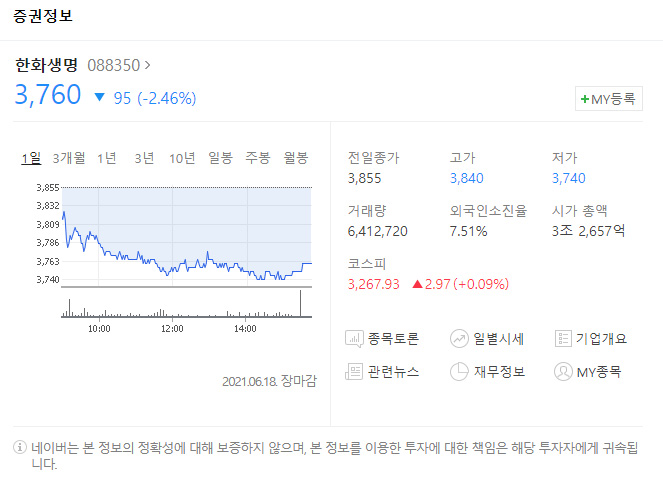Open the 기업개요 link
The height and width of the screenshot is (487, 663).
[x=601, y=339]
